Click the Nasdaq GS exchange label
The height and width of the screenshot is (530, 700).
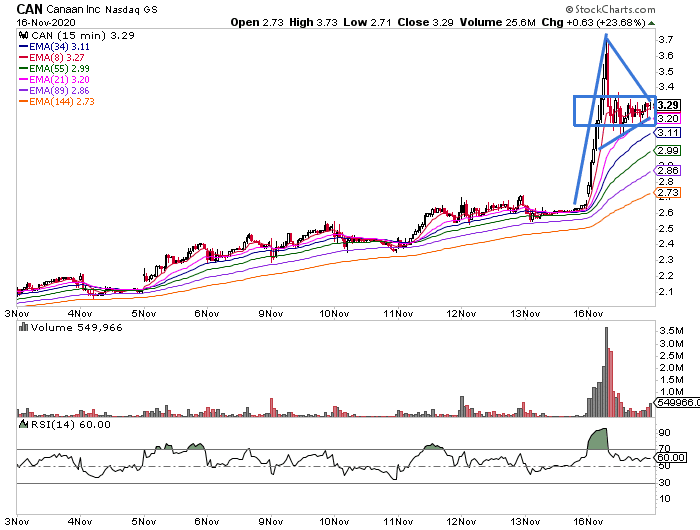point(131,9)
